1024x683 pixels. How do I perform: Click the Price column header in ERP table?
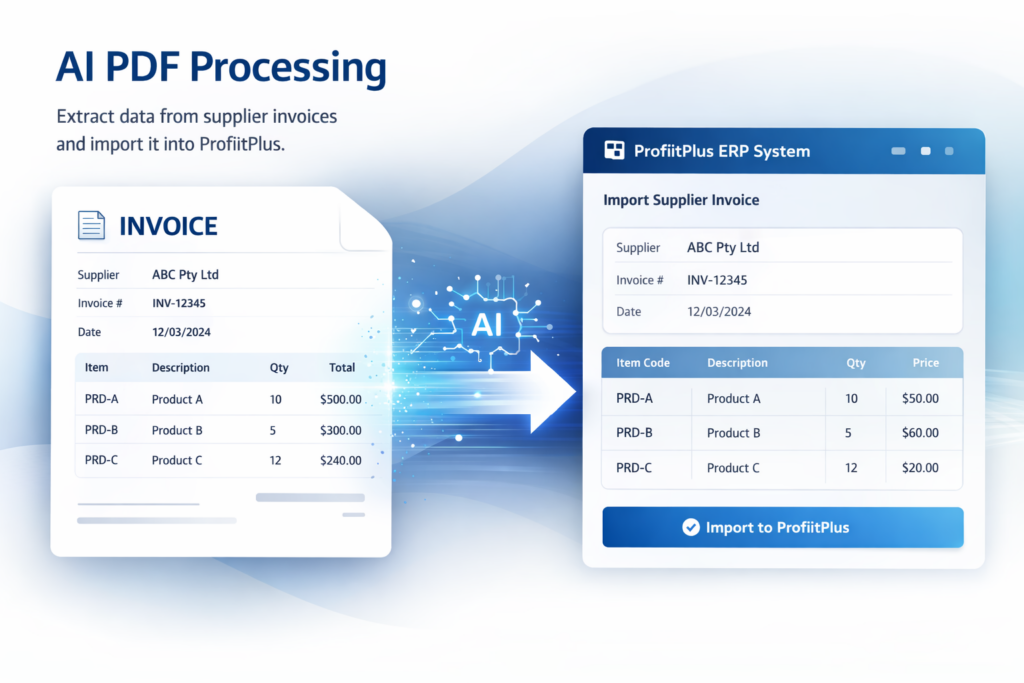tap(925, 363)
